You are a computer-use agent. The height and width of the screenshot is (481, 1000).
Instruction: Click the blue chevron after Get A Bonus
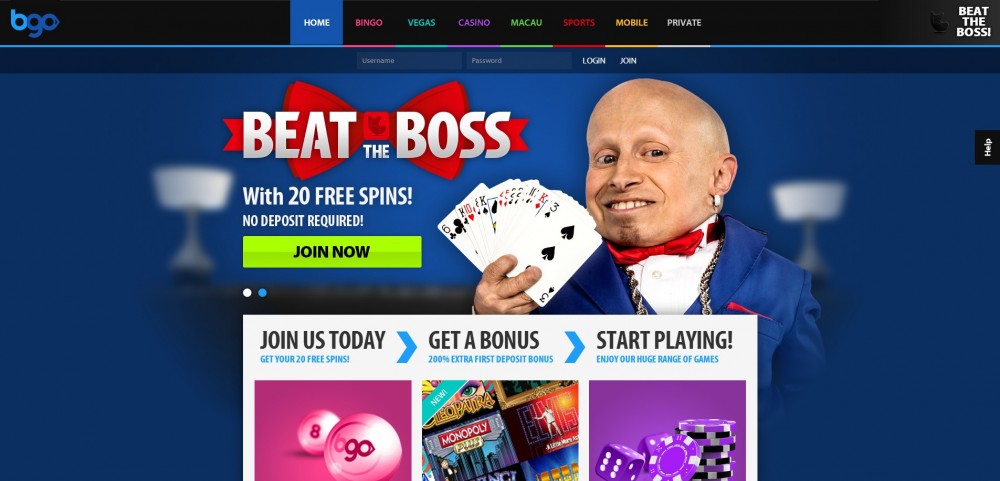[575, 347]
